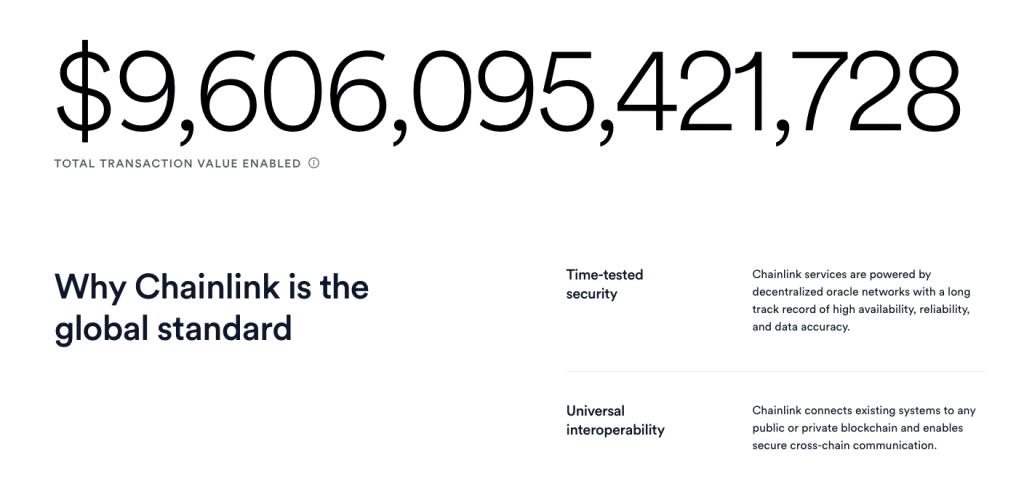Select the "Time-tested" feature title

tap(604, 274)
